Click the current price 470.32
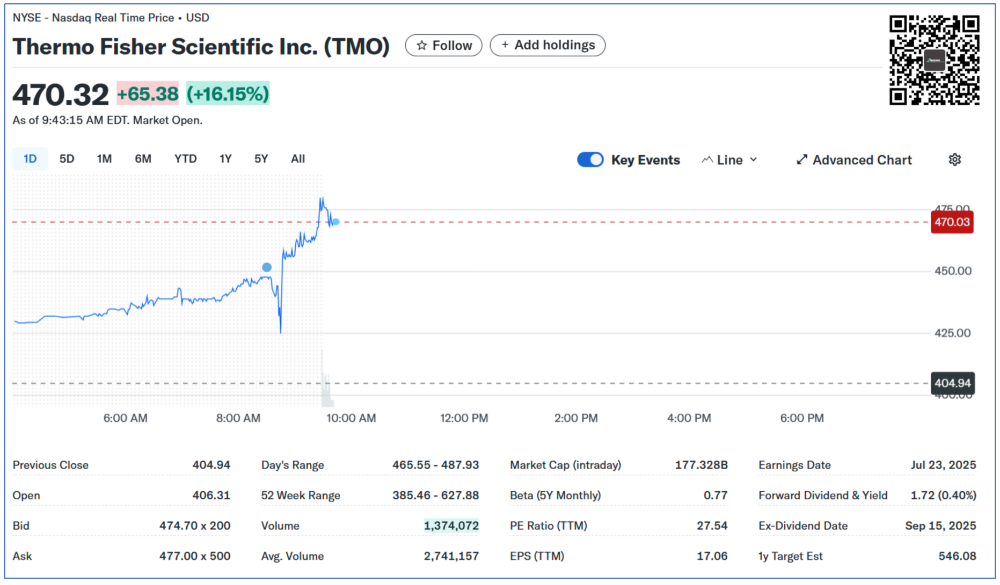 pyautogui.click(x=61, y=95)
